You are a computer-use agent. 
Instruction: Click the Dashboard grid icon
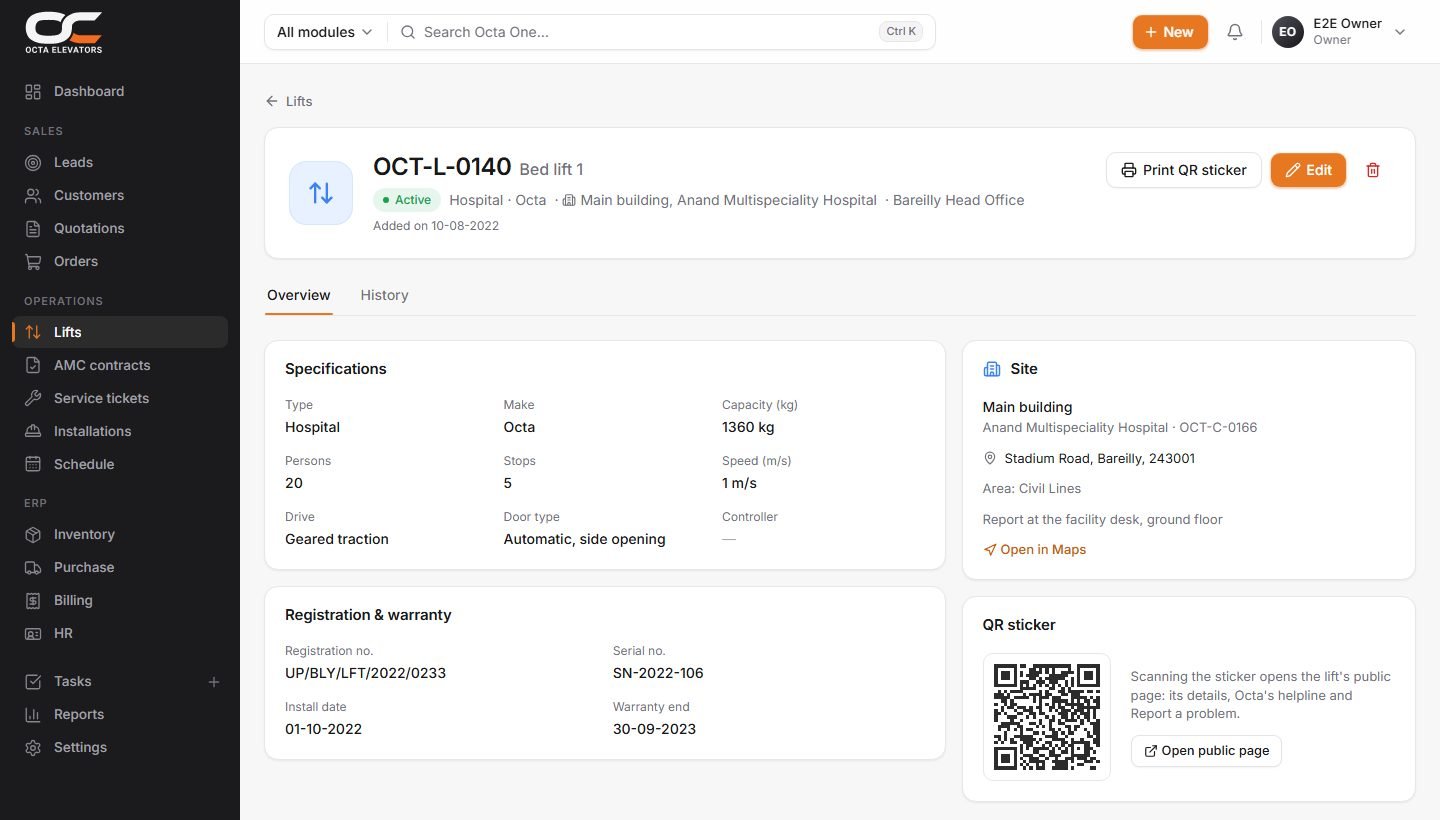33,92
